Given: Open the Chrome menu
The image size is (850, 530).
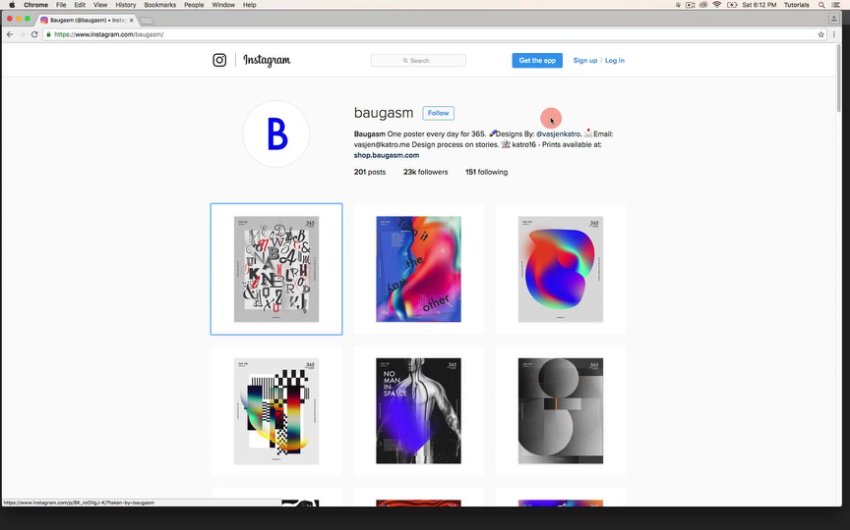Looking at the screenshot, I should coord(36,5).
